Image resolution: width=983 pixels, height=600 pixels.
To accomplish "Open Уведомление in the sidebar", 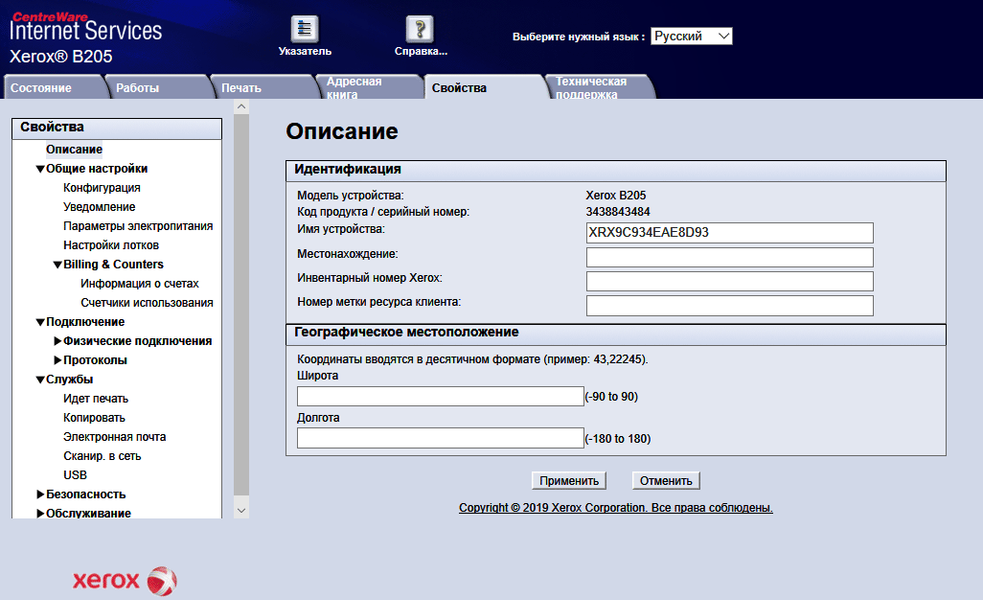I will pyautogui.click(x=99, y=207).
